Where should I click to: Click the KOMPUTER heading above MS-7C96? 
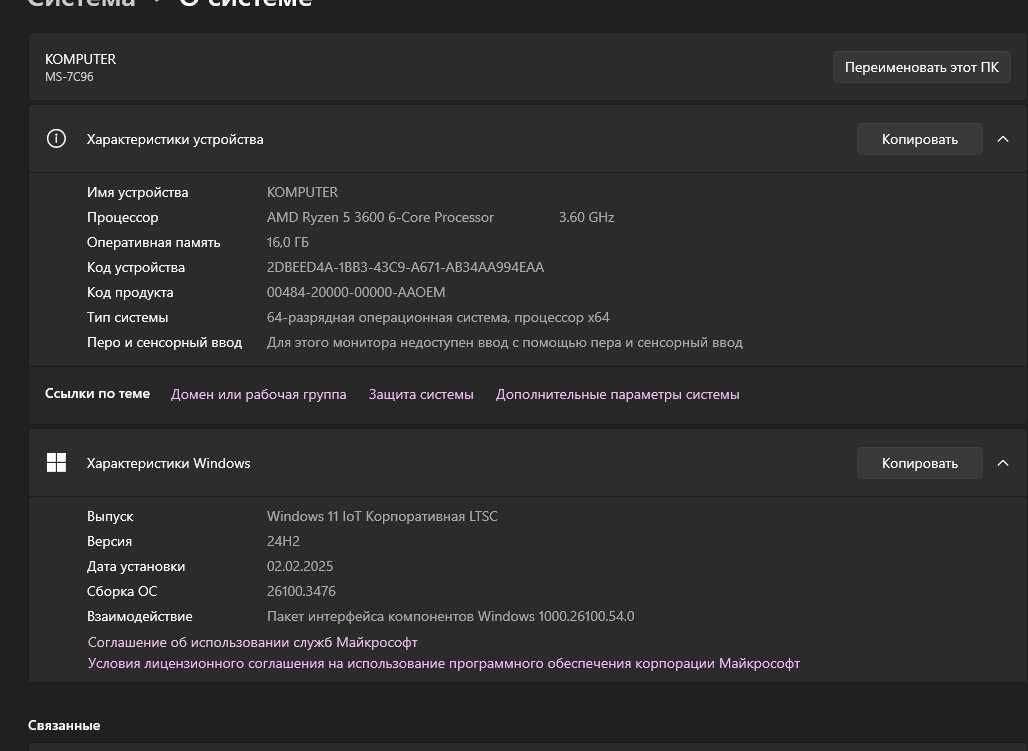click(x=81, y=59)
